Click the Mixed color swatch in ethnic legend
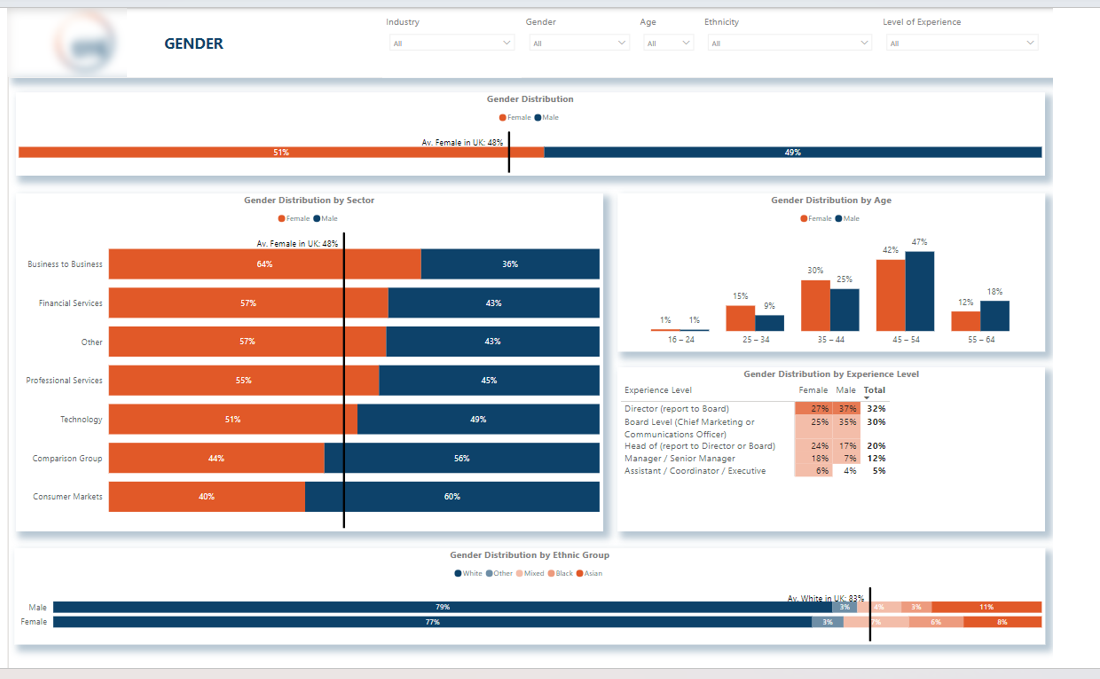1100x679 pixels. (519, 573)
